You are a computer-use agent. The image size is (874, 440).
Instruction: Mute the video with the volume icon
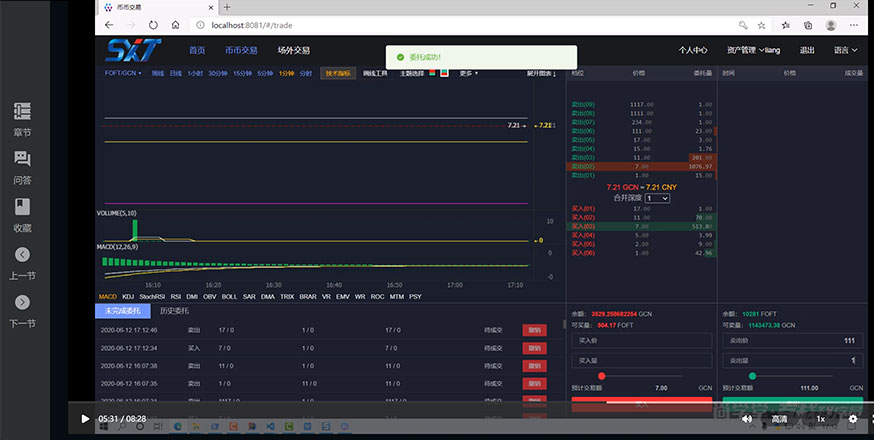click(x=746, y=419)
